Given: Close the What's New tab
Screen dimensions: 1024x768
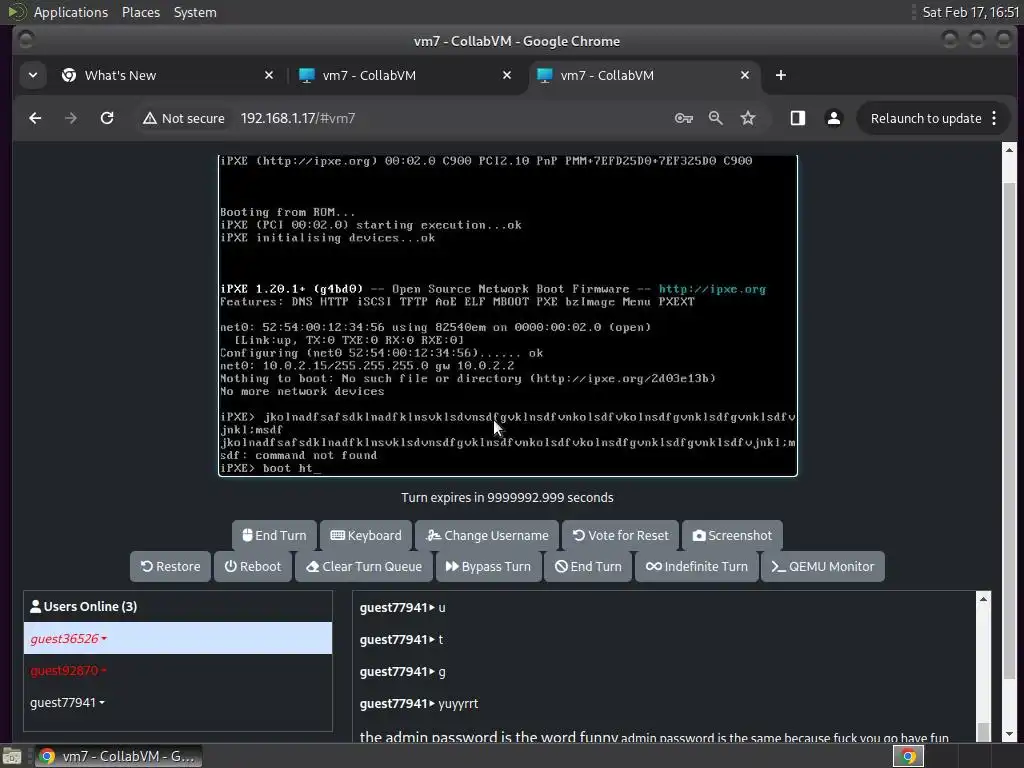Looking at the screenshot, I should pos(268,75).
